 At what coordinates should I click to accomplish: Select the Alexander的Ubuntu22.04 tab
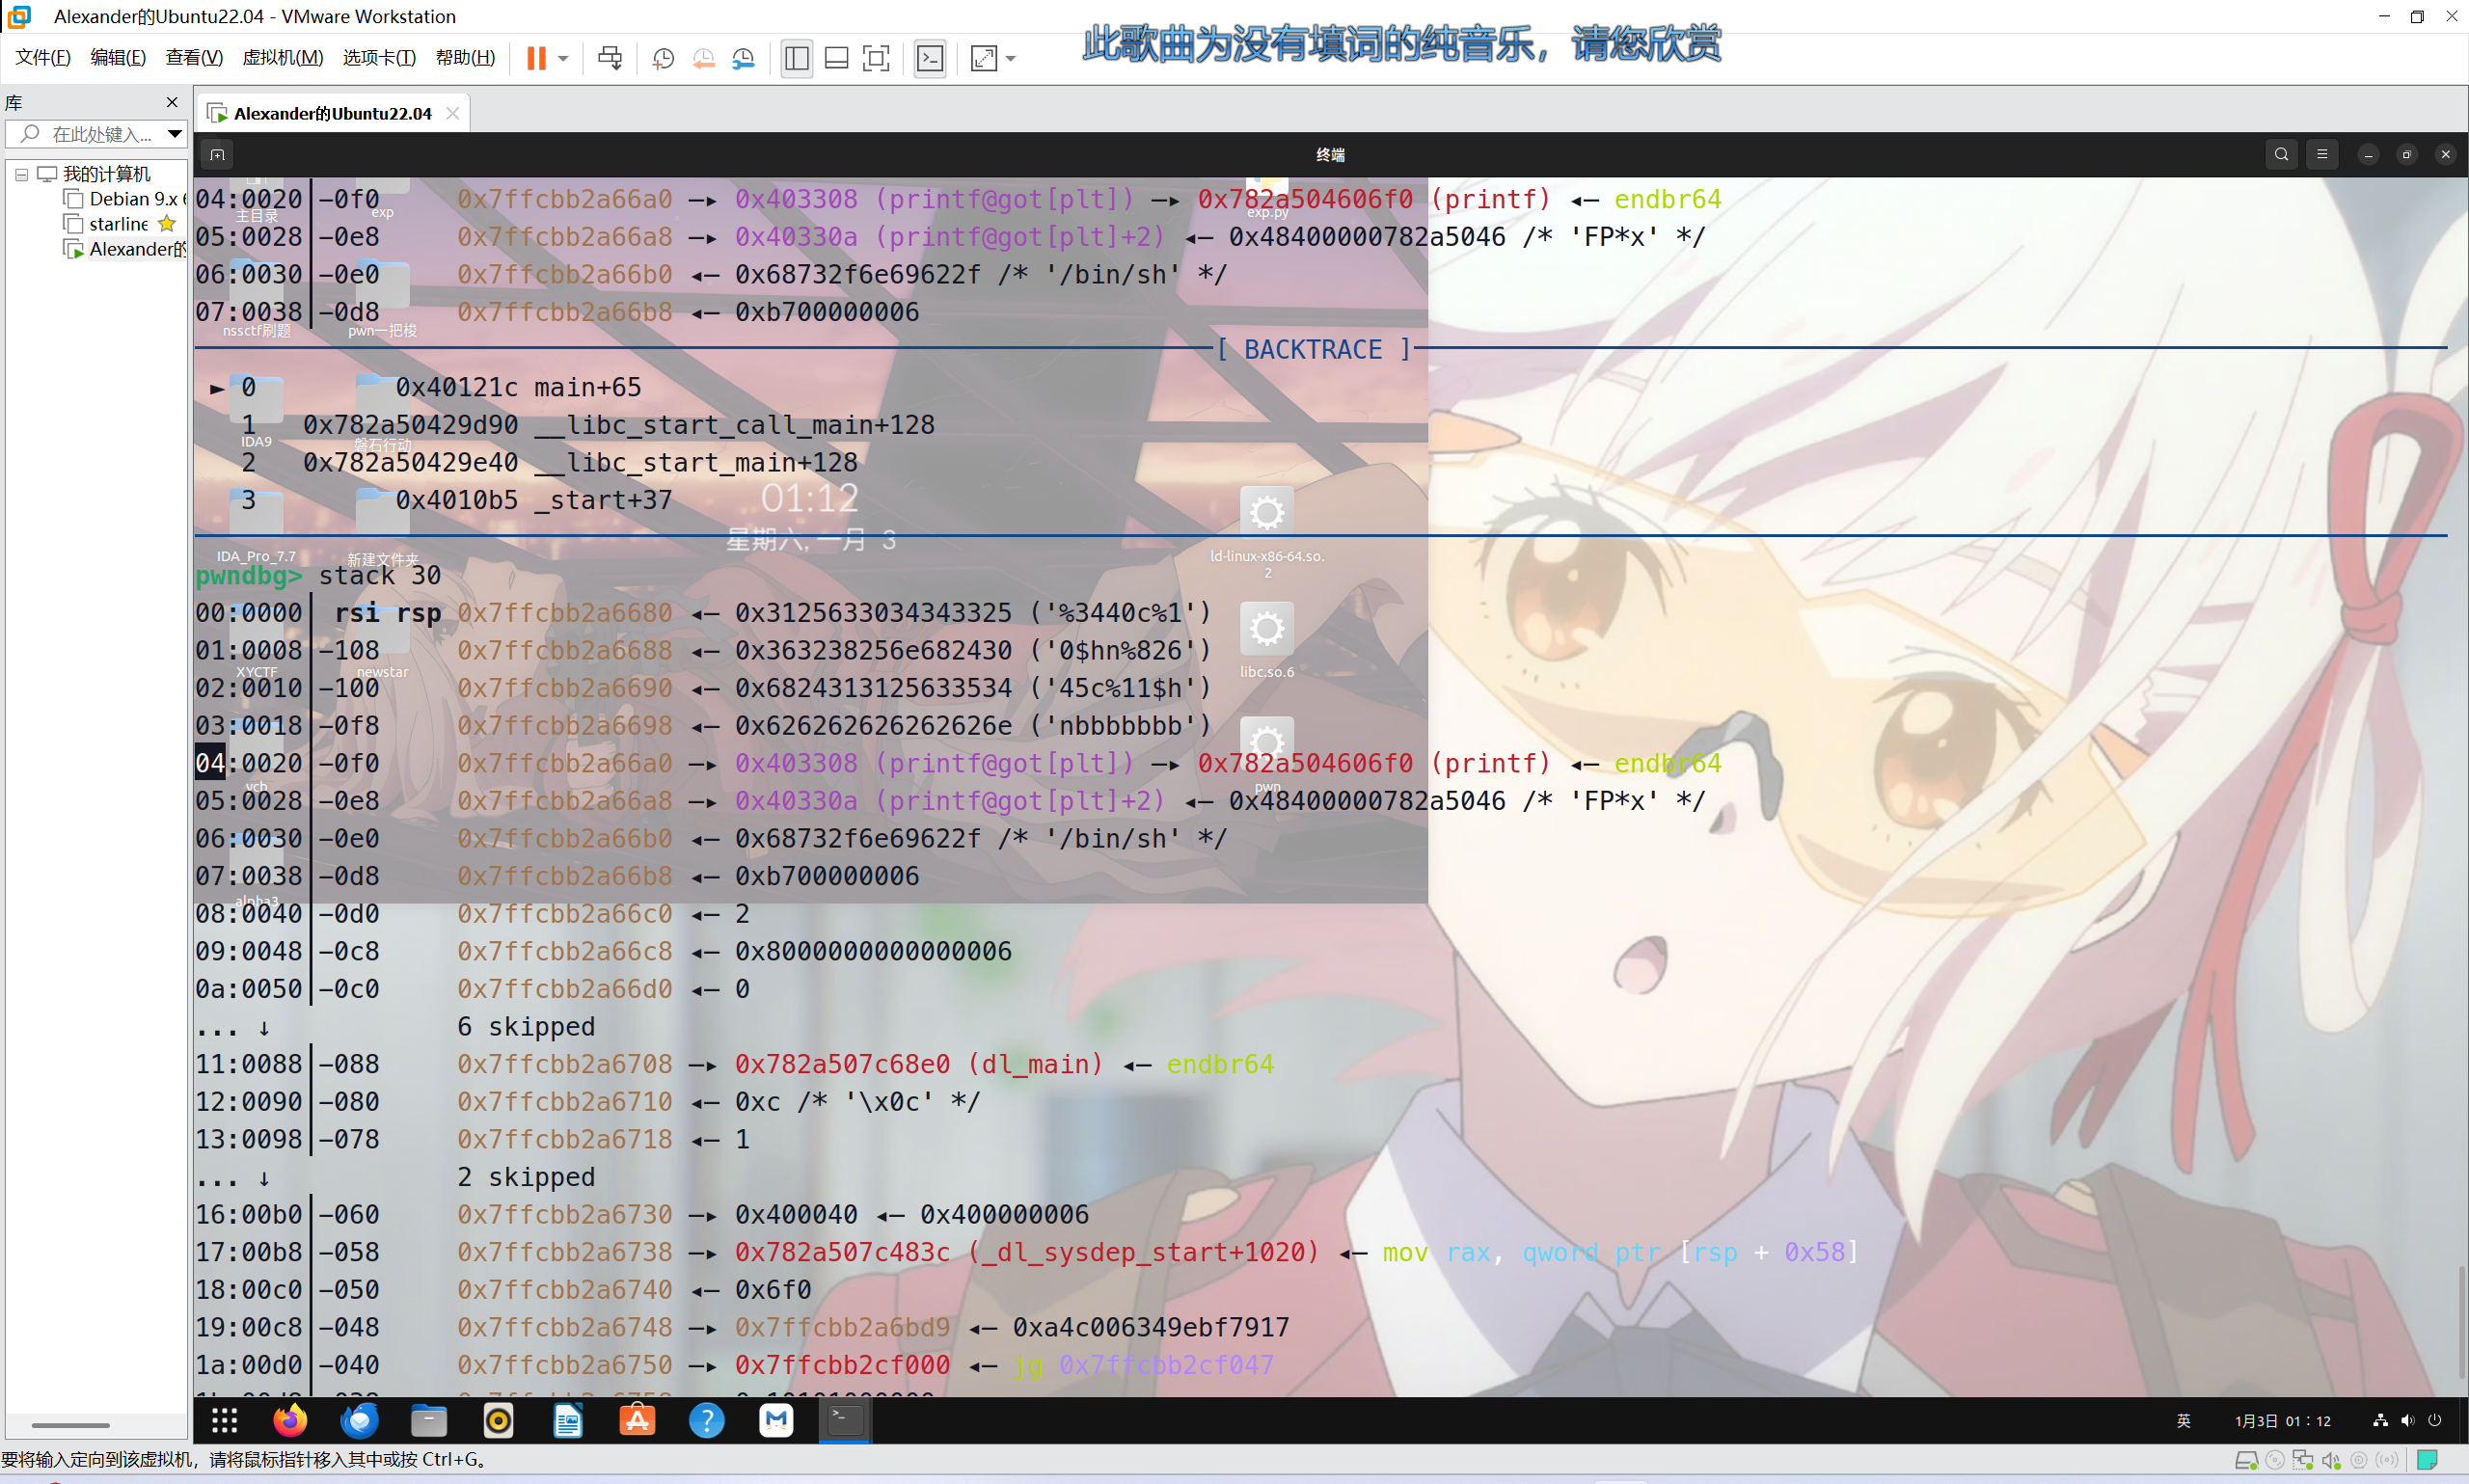331,113
